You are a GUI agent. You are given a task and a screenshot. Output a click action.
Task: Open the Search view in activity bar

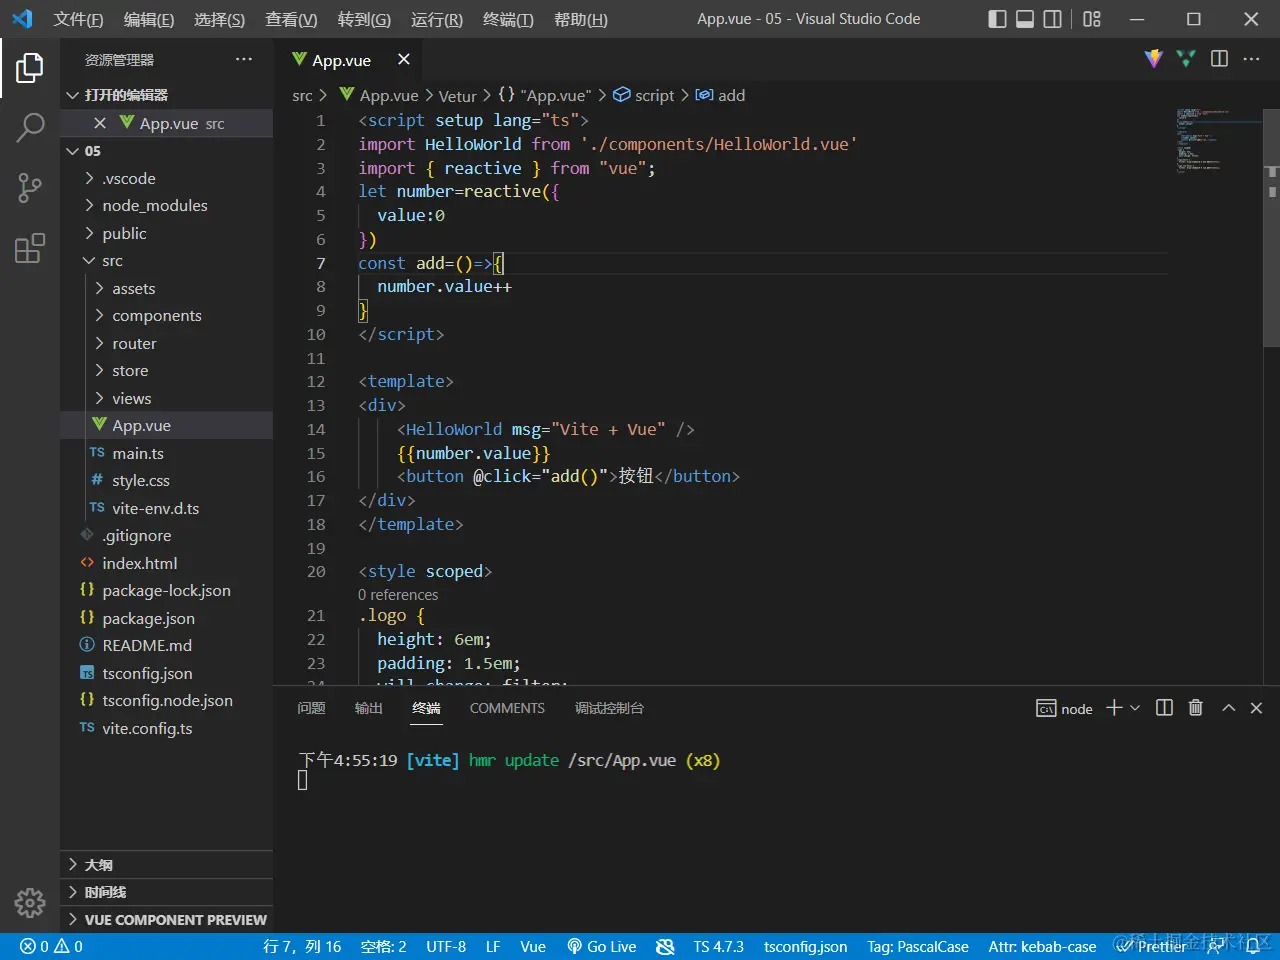30,127
